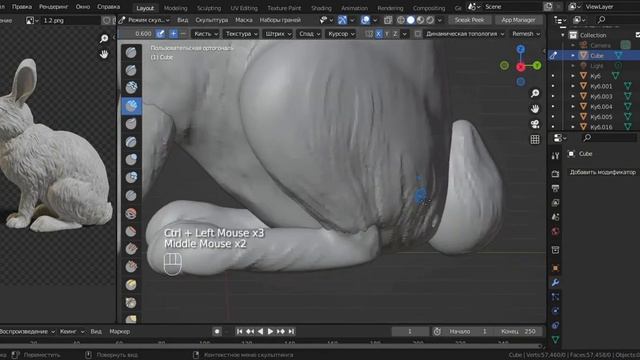This screenshot has width=640, height=360.
Task: Select the Crease sculpt brush
Action: [131, 196]
